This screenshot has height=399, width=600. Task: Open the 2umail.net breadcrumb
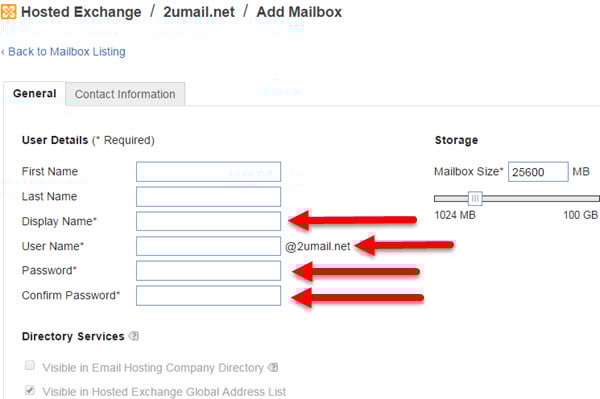199,12
